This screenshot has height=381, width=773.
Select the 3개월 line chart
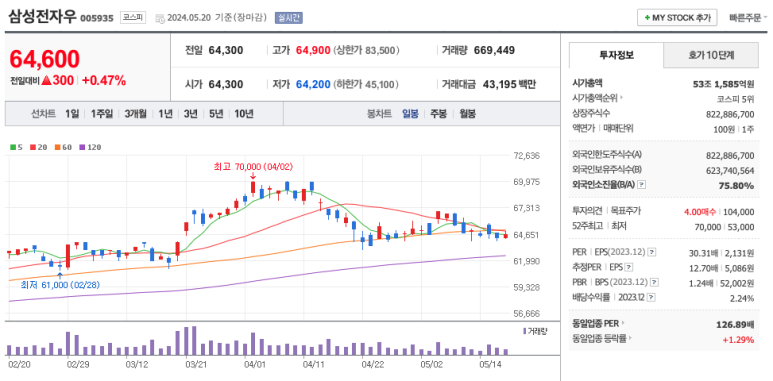136,114
